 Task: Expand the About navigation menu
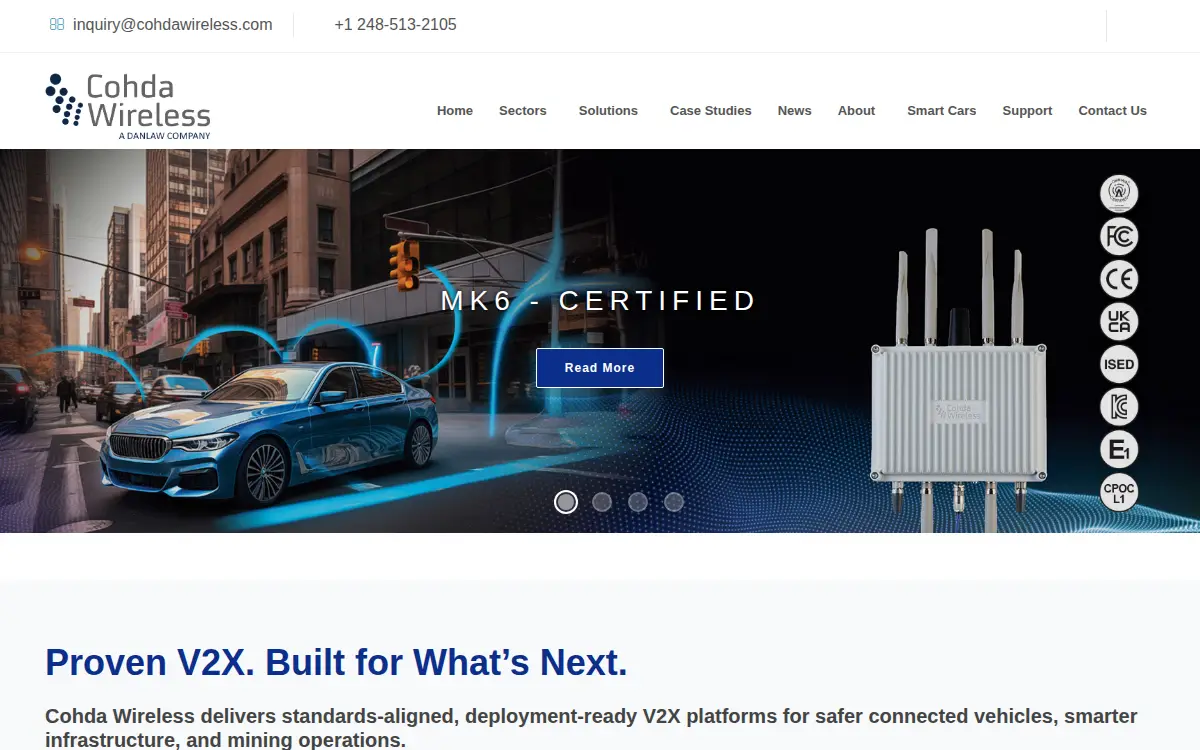pyautogui.click(x=857, y=111)
